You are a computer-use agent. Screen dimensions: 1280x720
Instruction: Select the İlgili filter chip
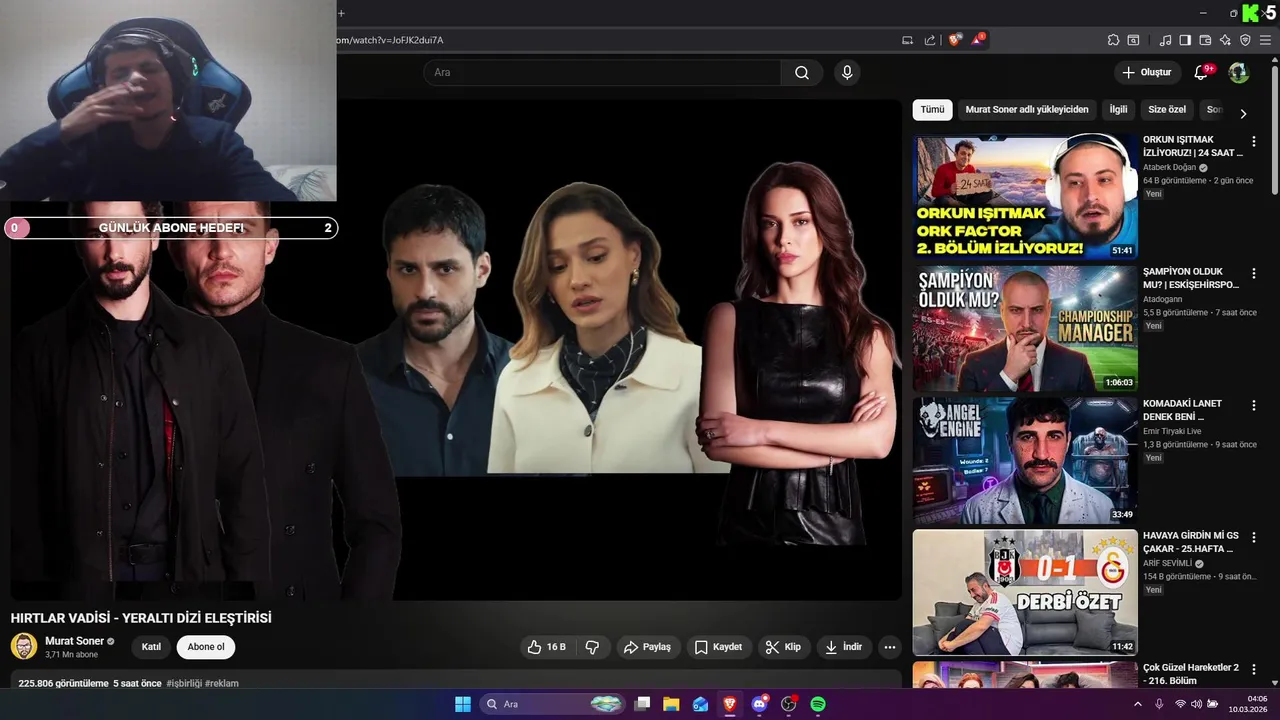pos(1118,110)
